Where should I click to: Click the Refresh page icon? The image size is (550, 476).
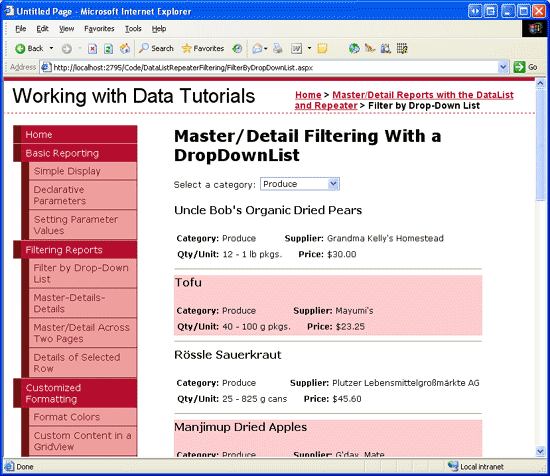click(108, 48)
